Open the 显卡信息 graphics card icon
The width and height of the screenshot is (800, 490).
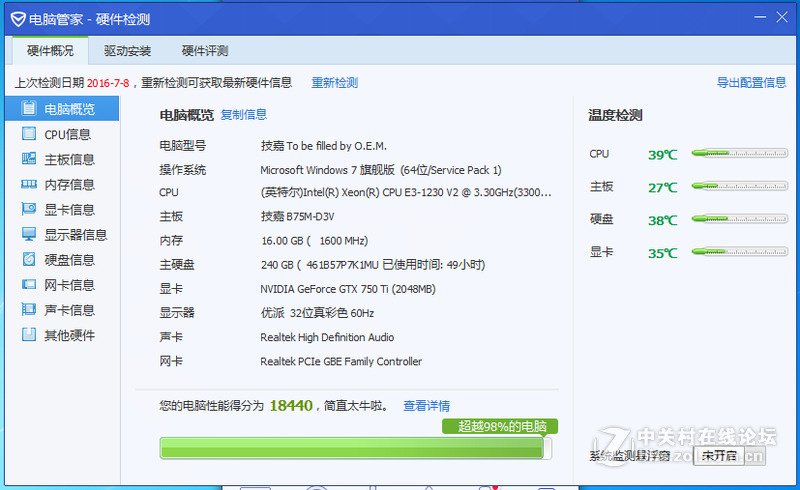click(x=29, y=209)
